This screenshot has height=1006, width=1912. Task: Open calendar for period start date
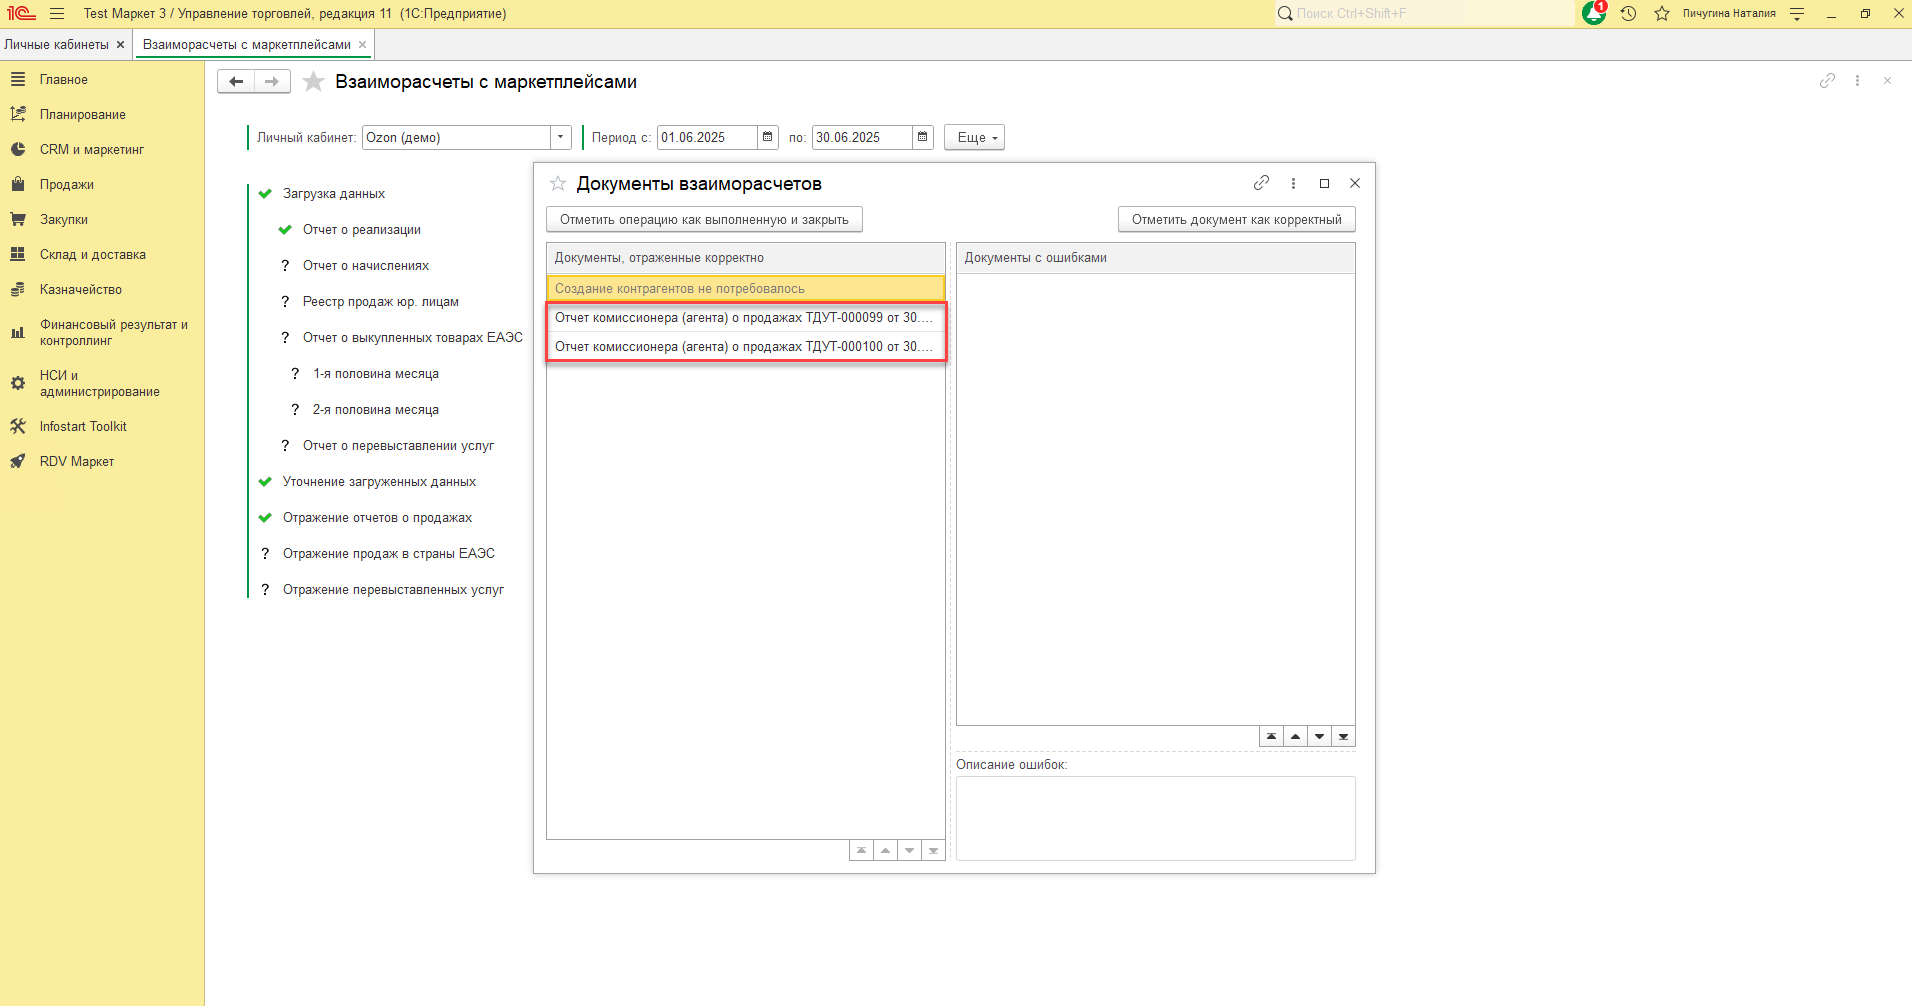pos(768,137)
